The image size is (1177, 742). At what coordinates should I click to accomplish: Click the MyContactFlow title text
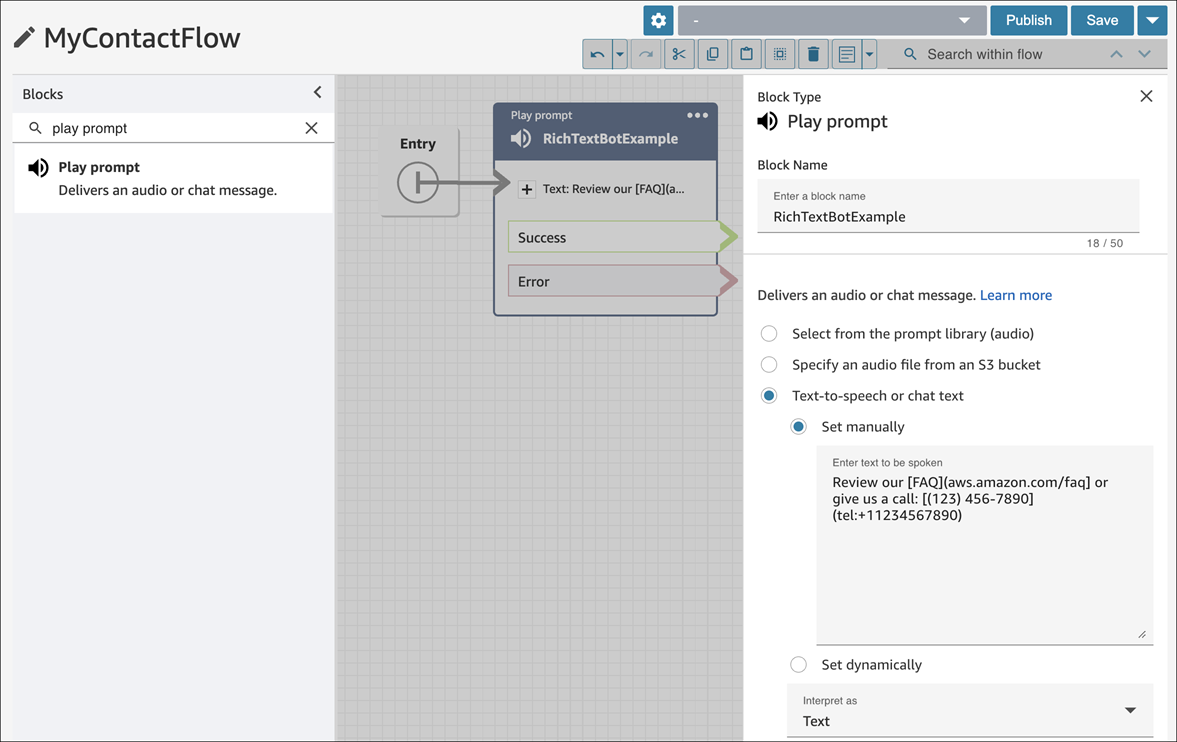point(142,38)
